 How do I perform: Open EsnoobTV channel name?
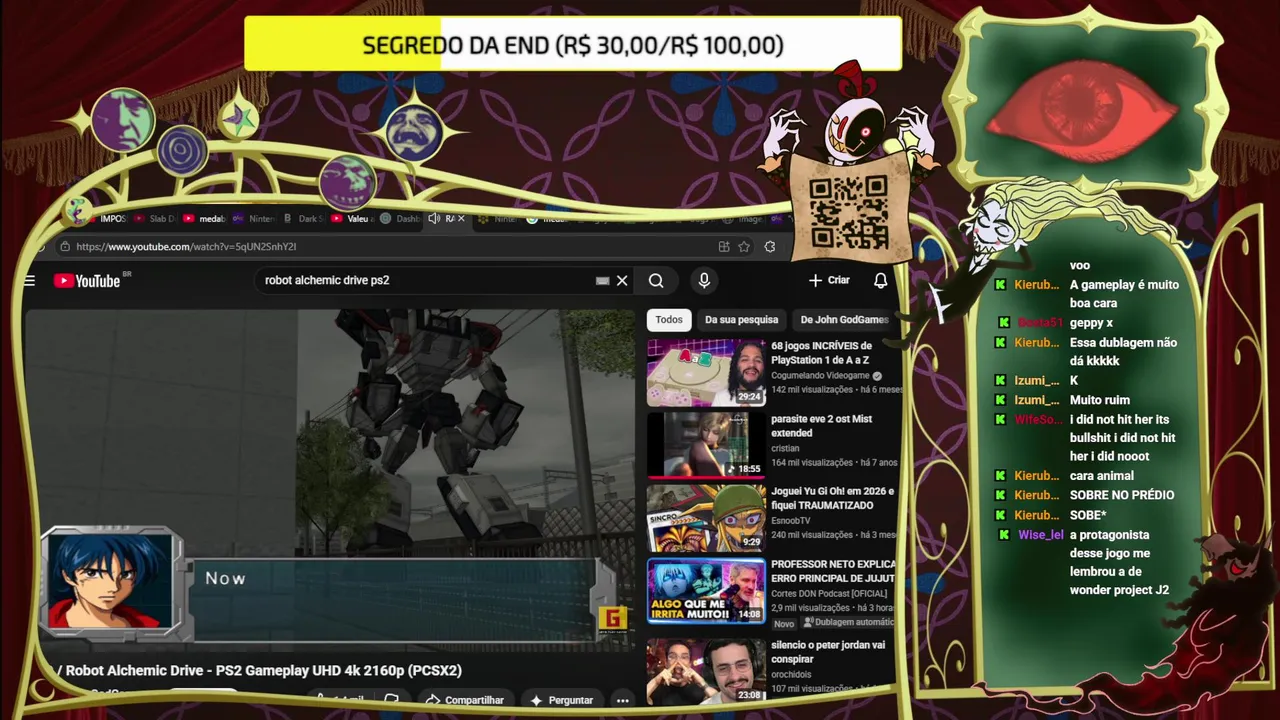pos(791,521)
